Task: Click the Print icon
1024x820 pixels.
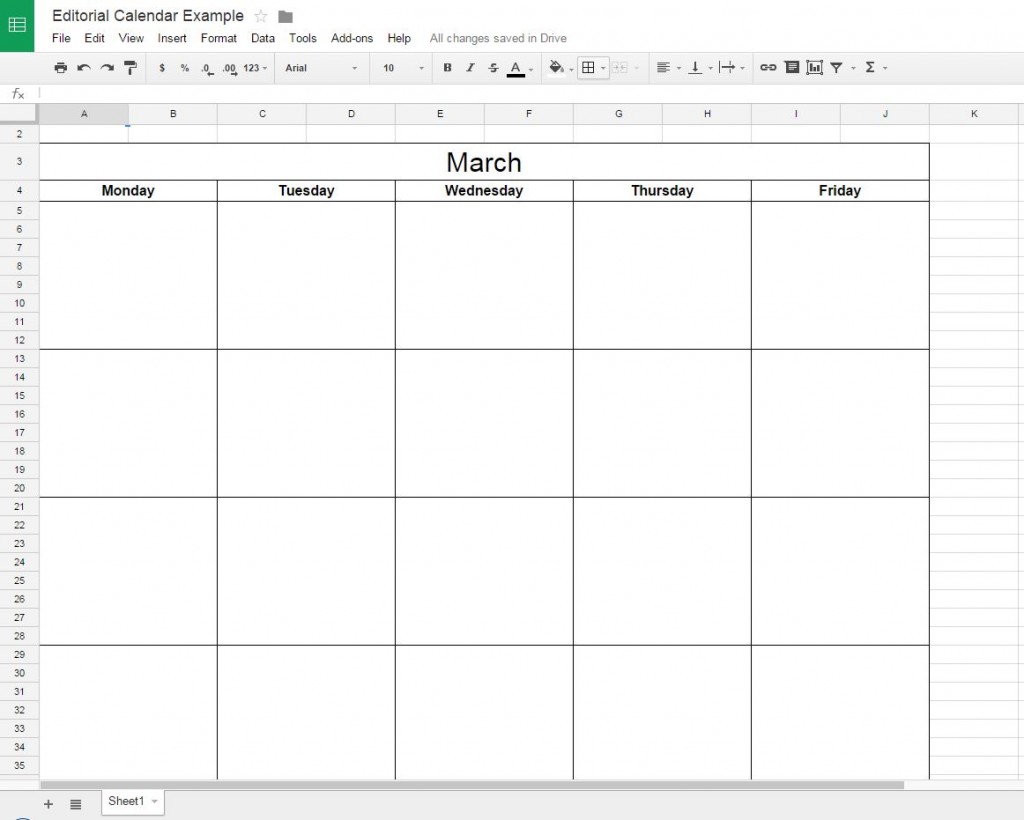Action: (60, 67)
